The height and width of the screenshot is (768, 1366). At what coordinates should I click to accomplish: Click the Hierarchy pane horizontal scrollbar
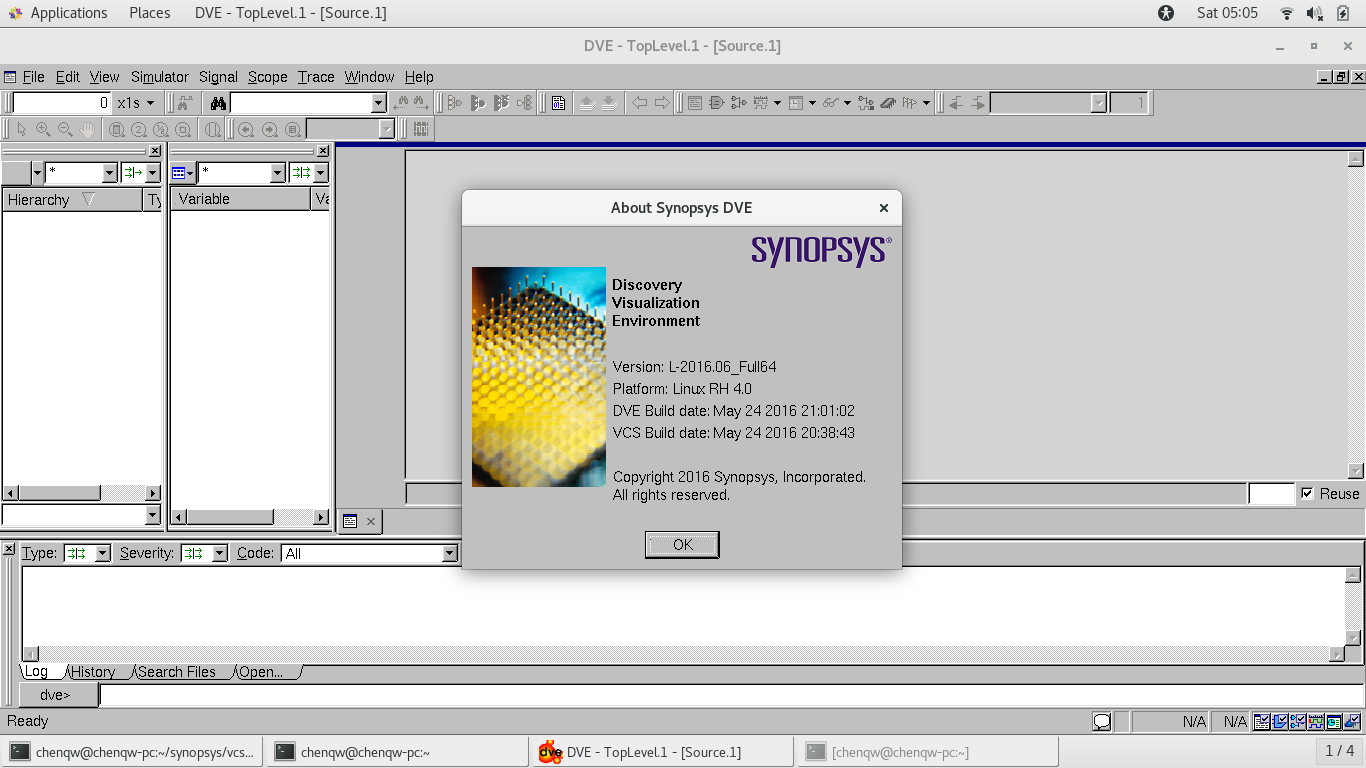81,493
